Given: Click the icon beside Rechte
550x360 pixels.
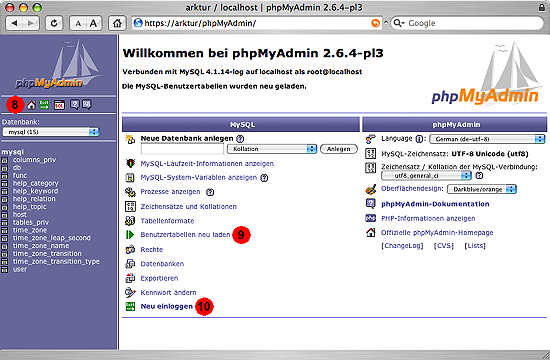Looking at the screenshot, I should pyautogui.click(x=130, y=249).
